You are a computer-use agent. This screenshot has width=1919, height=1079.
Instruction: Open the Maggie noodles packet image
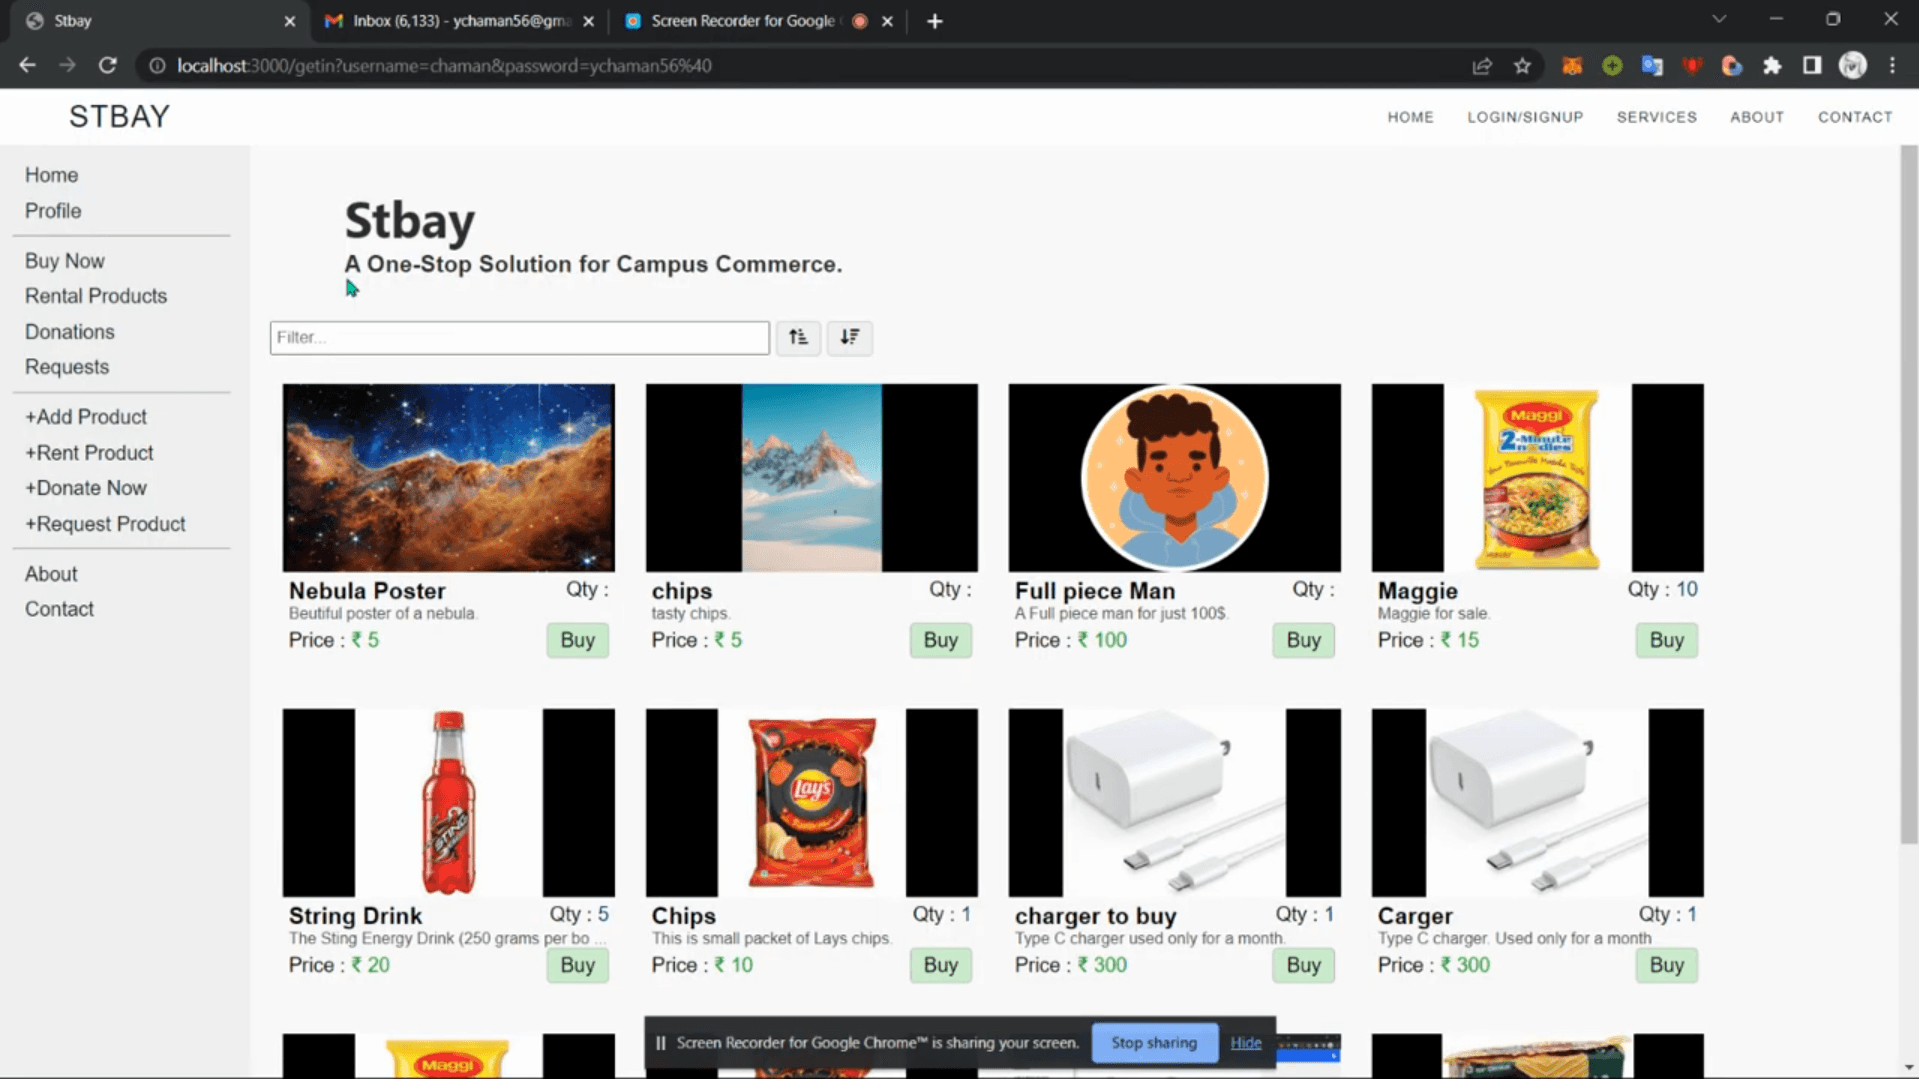(x=1537, y=478)
